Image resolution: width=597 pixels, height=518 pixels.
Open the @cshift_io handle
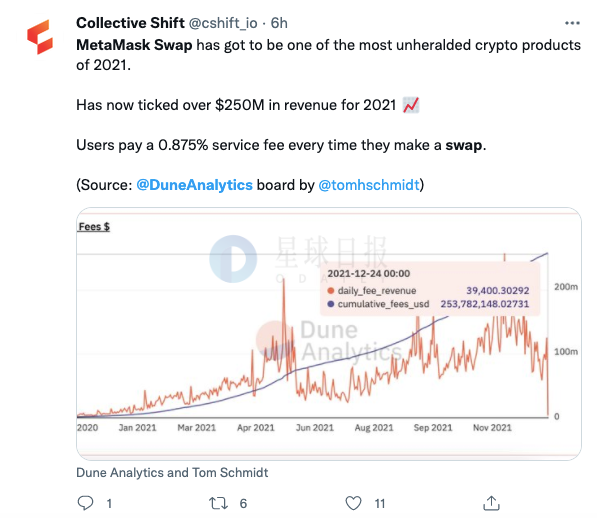click(x=223, y=23)
